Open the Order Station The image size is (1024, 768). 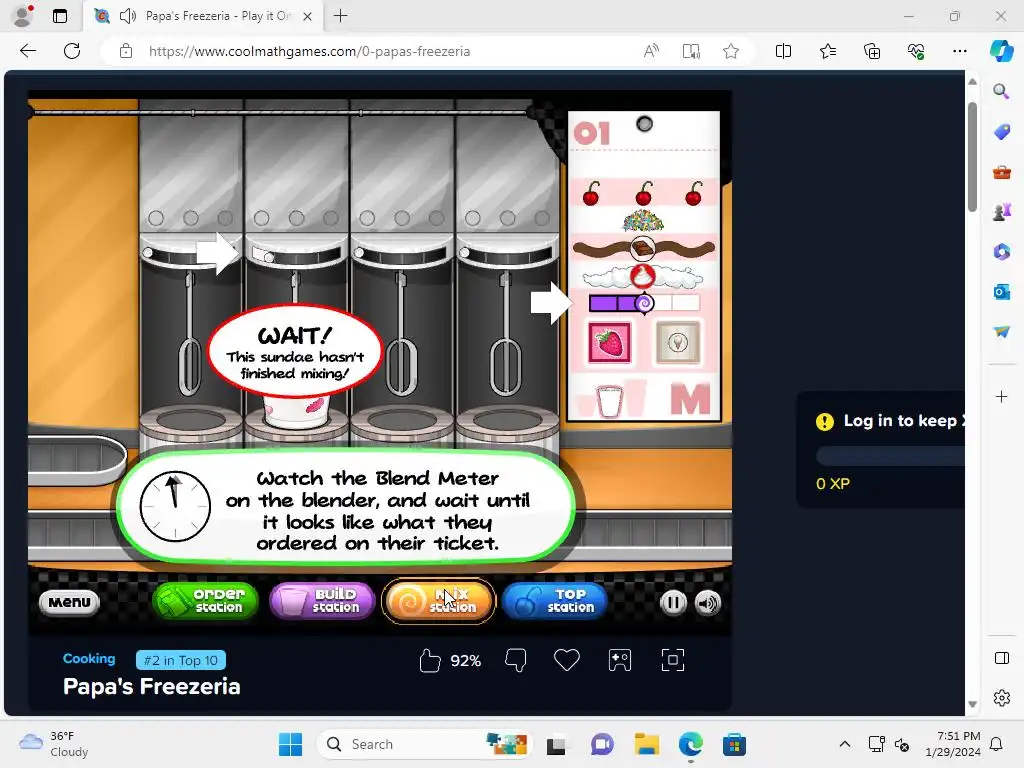click(x=205, y=601)
